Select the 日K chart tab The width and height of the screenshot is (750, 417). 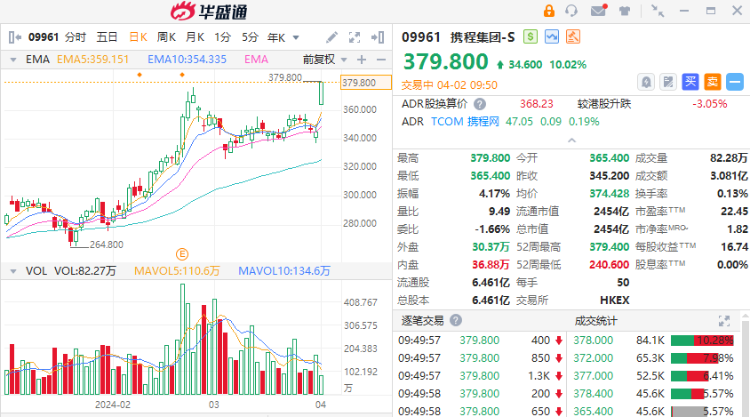[138, 37]
